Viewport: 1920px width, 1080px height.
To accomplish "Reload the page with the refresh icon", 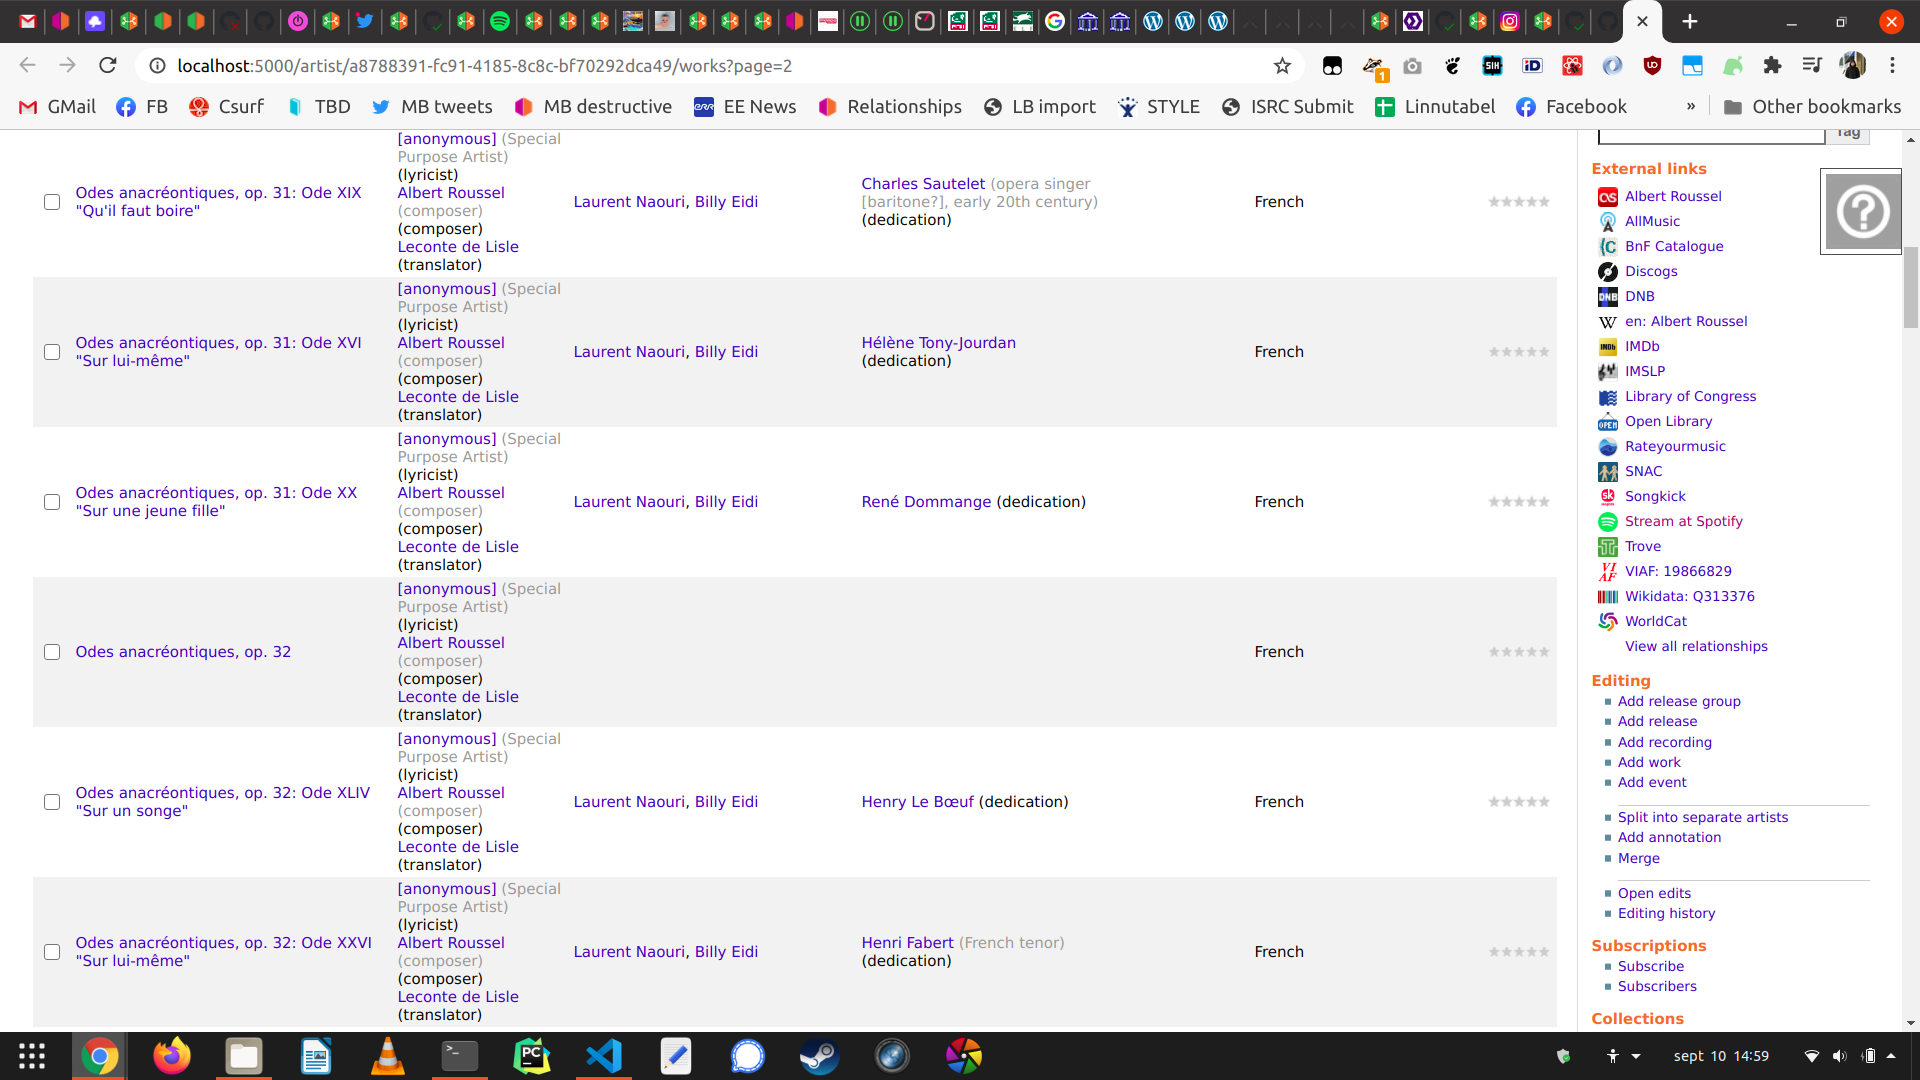I will click(x=108, y=66).
